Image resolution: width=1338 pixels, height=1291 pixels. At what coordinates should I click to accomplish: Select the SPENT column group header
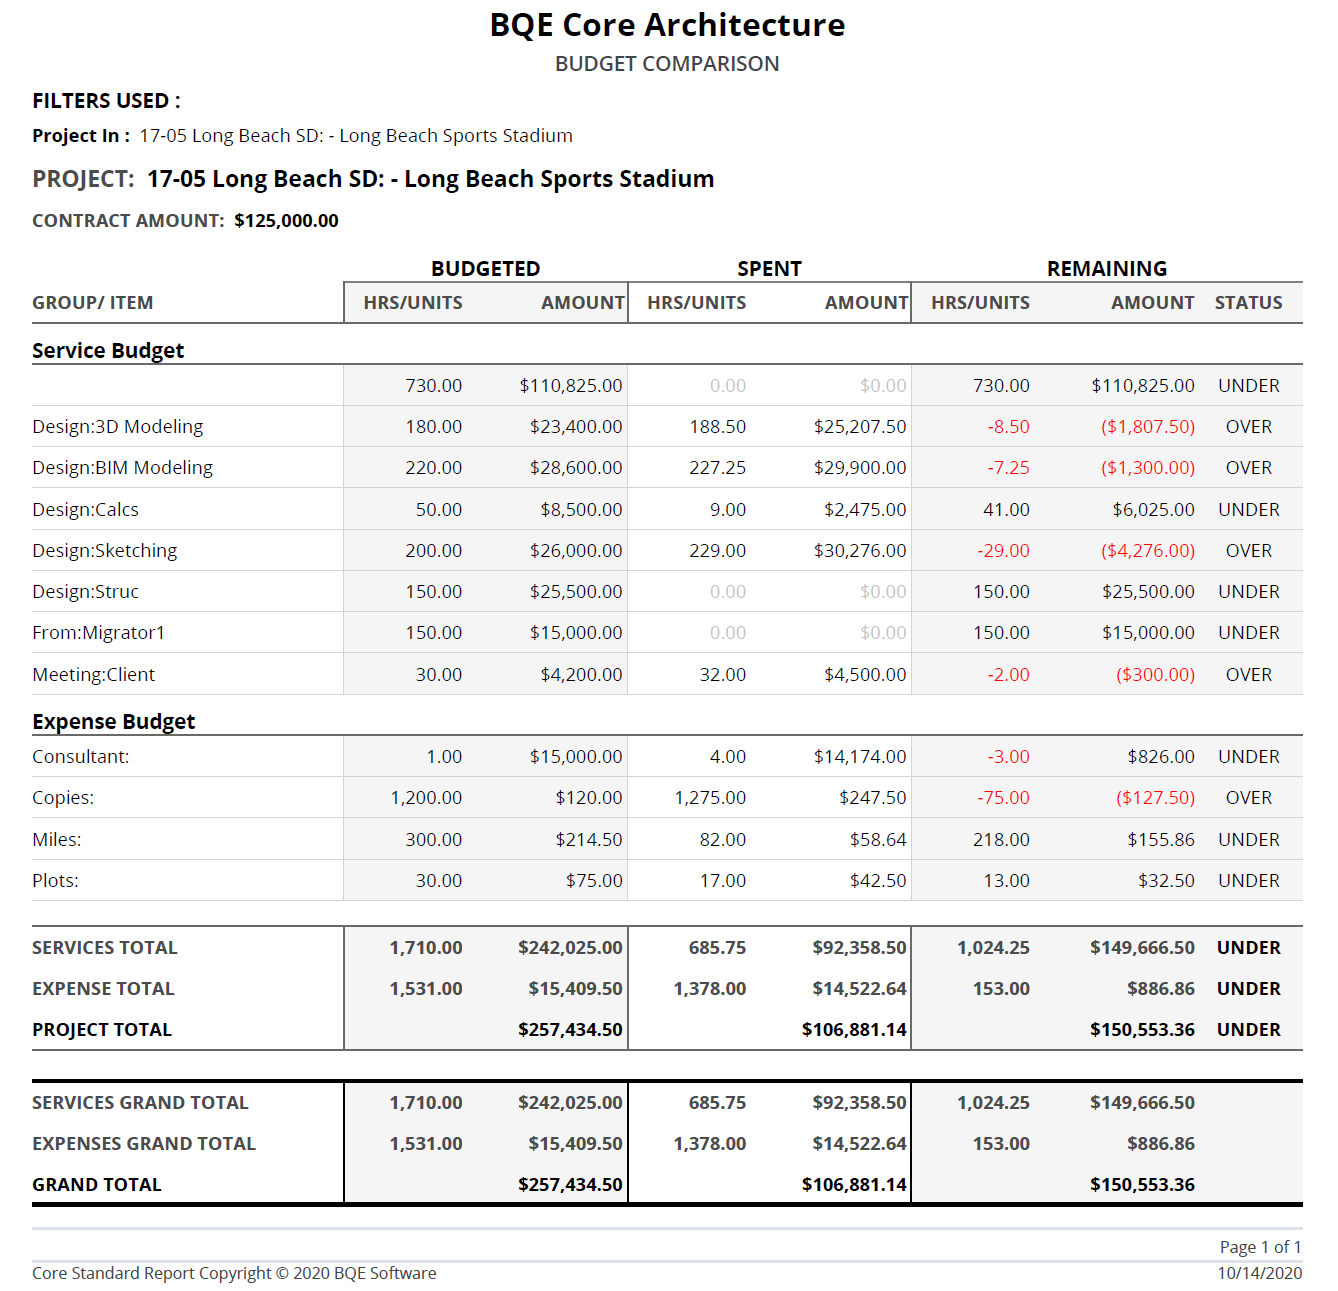[x=769, y=269]
